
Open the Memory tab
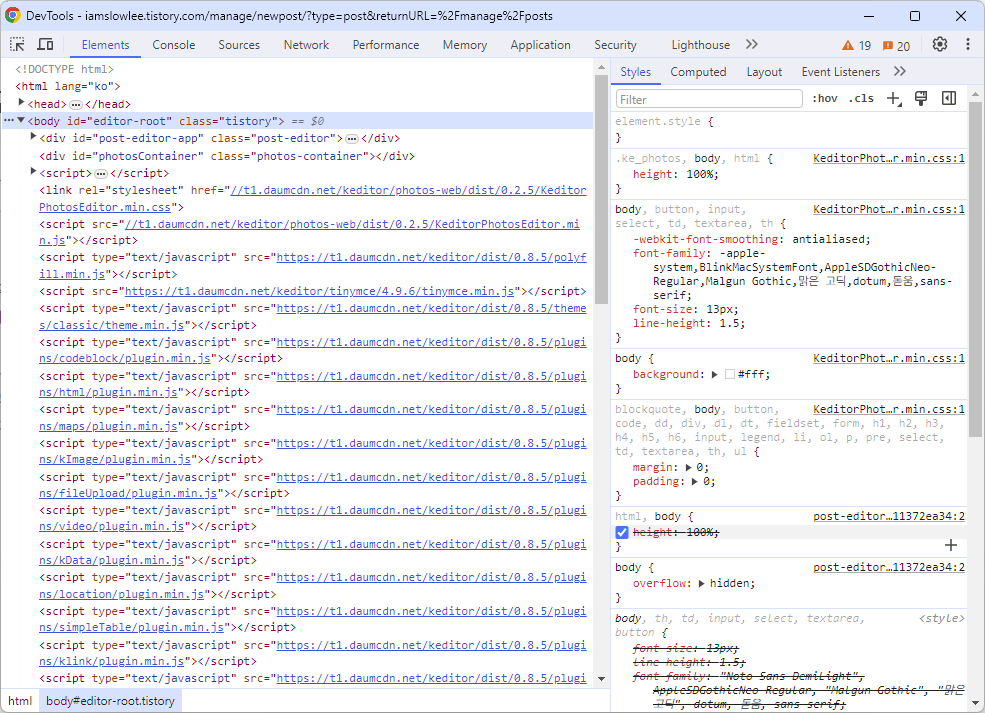coord(465,45)
